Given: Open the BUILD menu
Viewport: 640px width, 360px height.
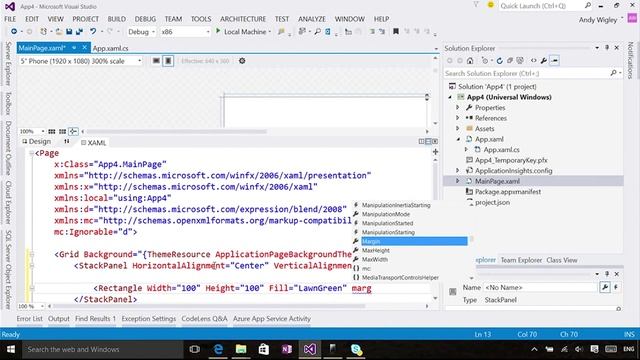Looking at the screenshot, I should click(x=117, y=19).
